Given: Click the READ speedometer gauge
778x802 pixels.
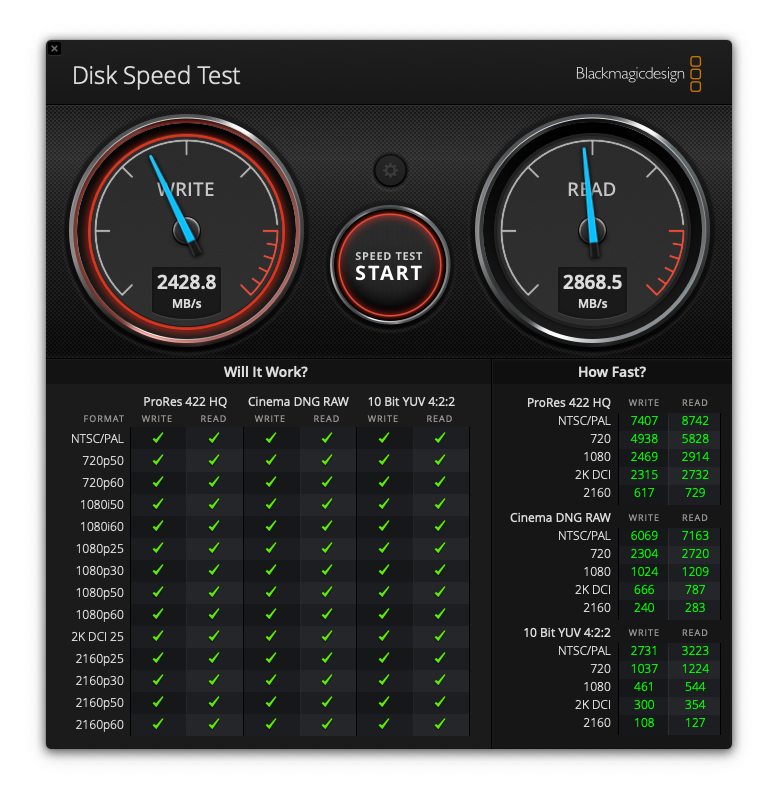Looking at the screenshot, I should 592,230.
